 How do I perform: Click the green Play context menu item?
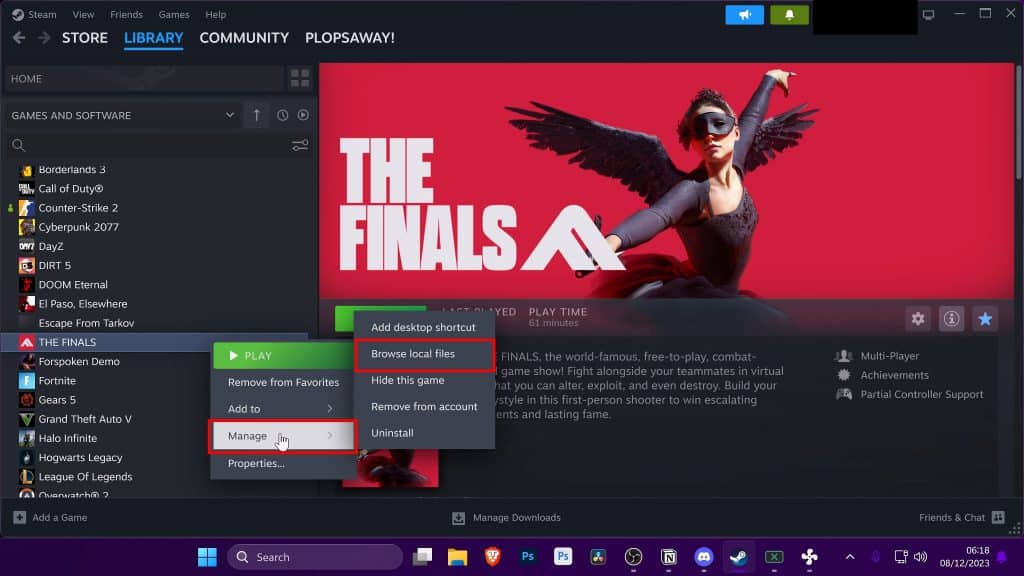point(283,355)
